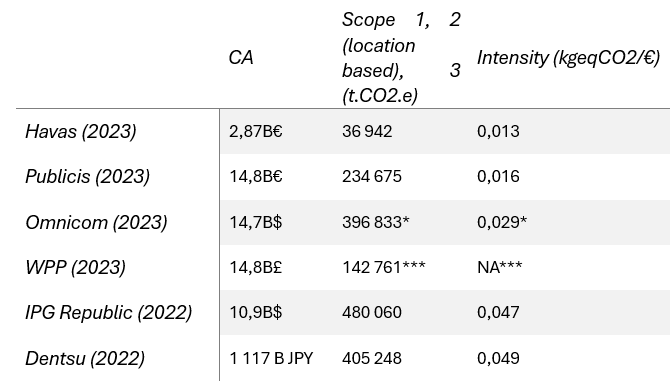Select the 234 675 emissions cell
The image size is (670, 381).
(372, 177)
